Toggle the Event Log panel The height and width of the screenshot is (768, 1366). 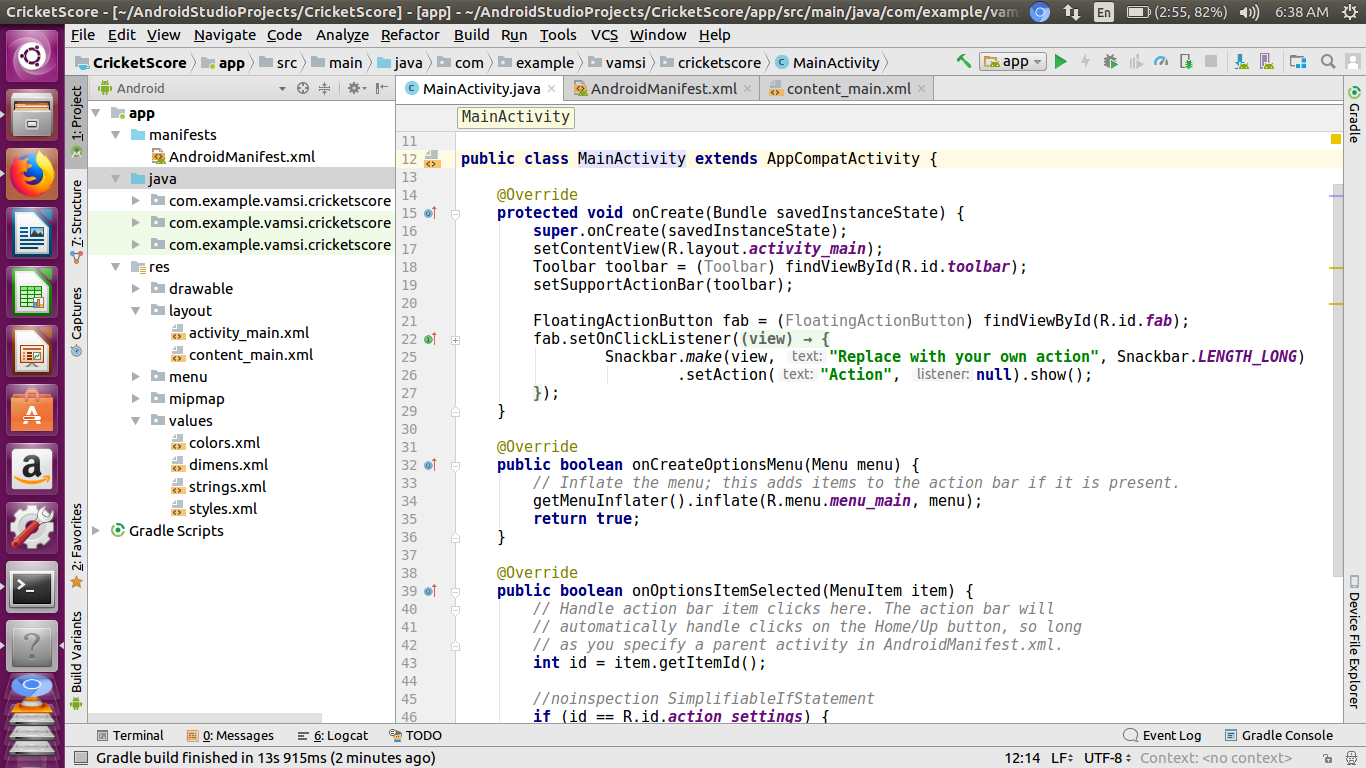click(x=1163, y=735)
